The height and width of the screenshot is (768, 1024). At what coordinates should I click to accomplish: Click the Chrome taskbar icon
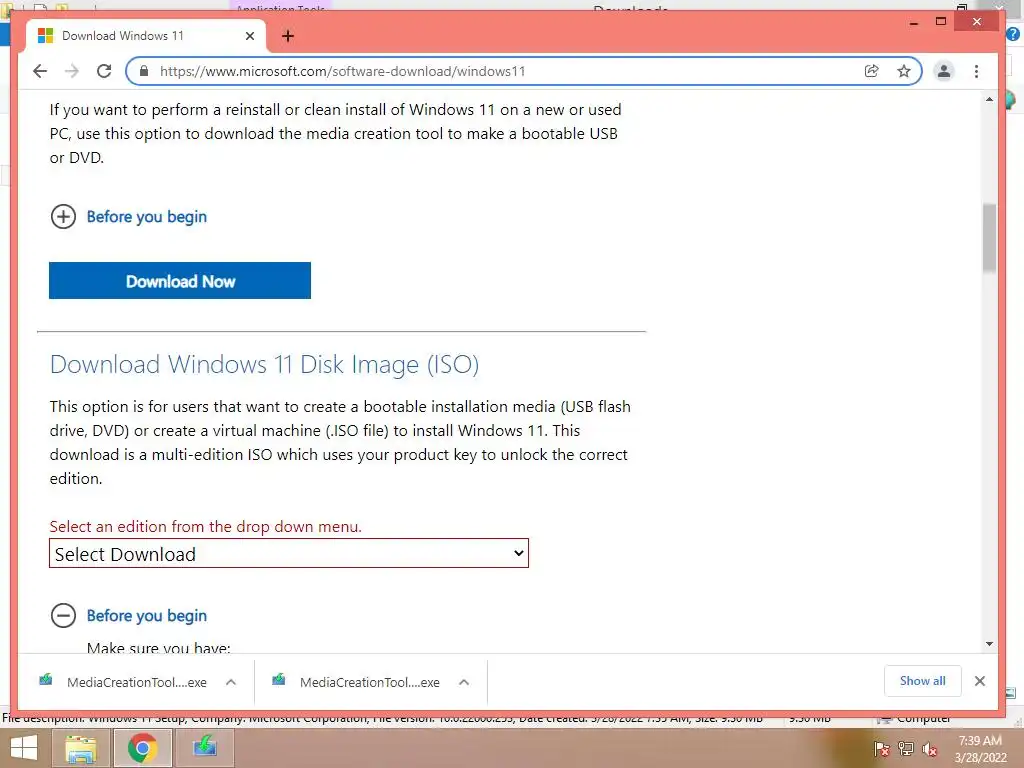pyautogui.click(x=142, y=748)
